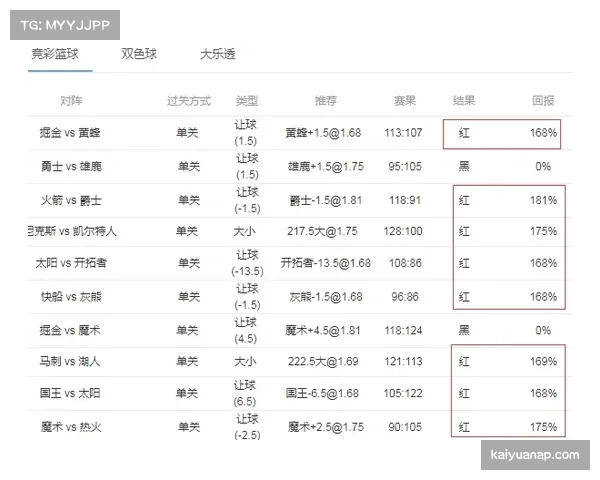Screen dimensions: 600x480
Task: Select the 快船 vs 灰熊 matchup
Action: (71, 297)
